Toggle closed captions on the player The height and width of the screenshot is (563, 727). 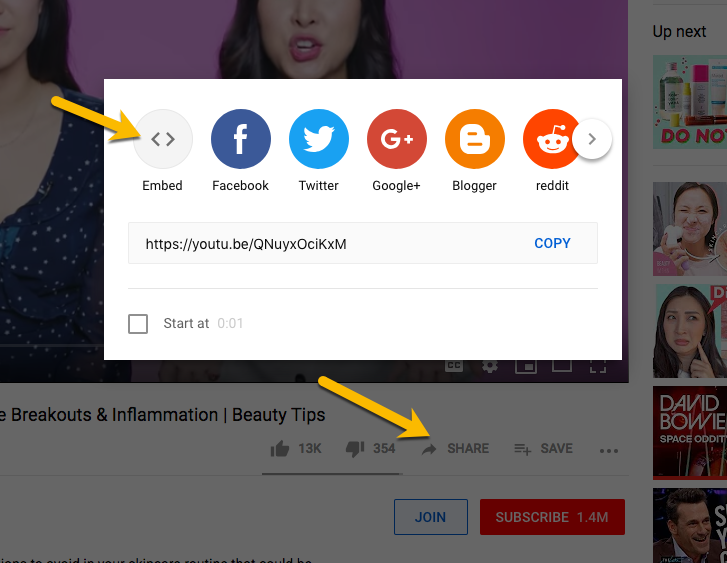(x=454, y=366)
